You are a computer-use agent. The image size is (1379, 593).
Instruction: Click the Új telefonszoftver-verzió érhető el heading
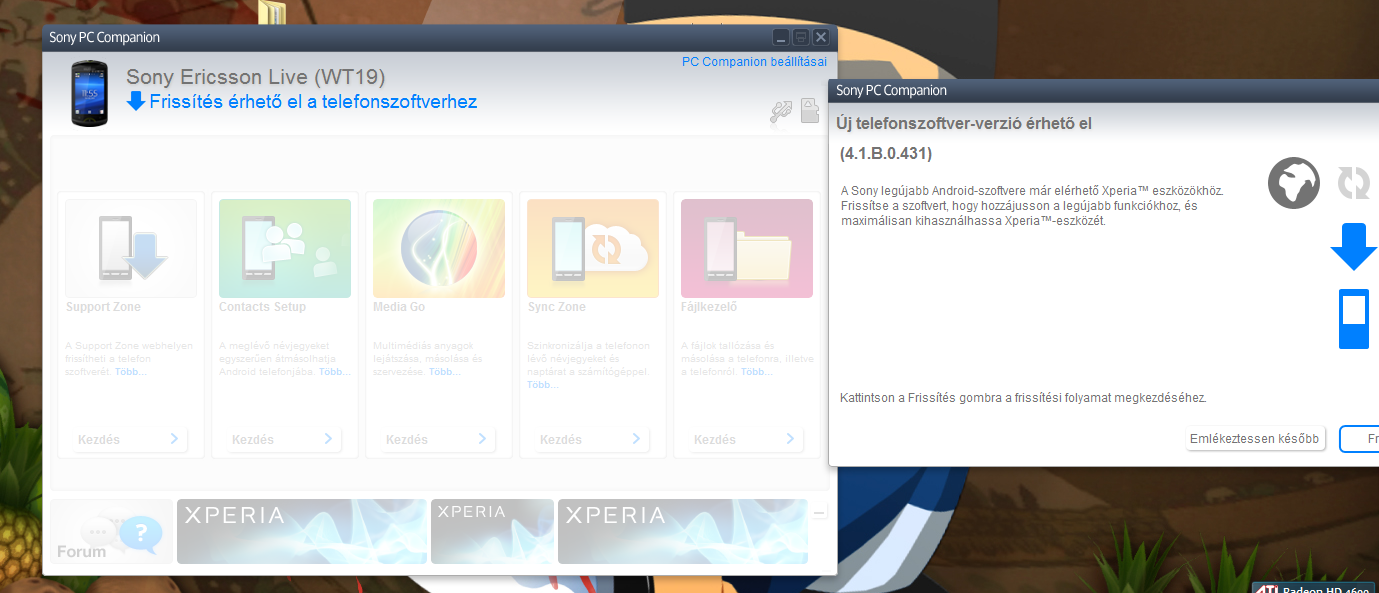964,123
